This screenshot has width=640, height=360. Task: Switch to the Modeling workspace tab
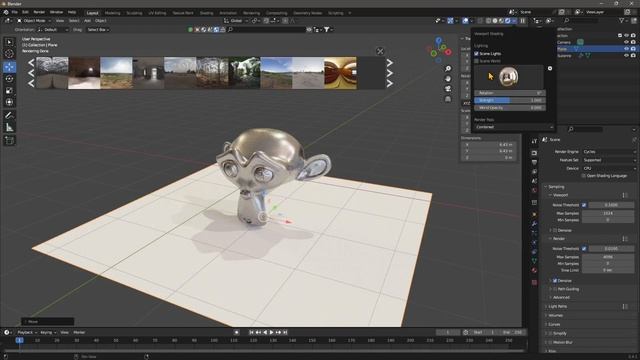[113, 13]
